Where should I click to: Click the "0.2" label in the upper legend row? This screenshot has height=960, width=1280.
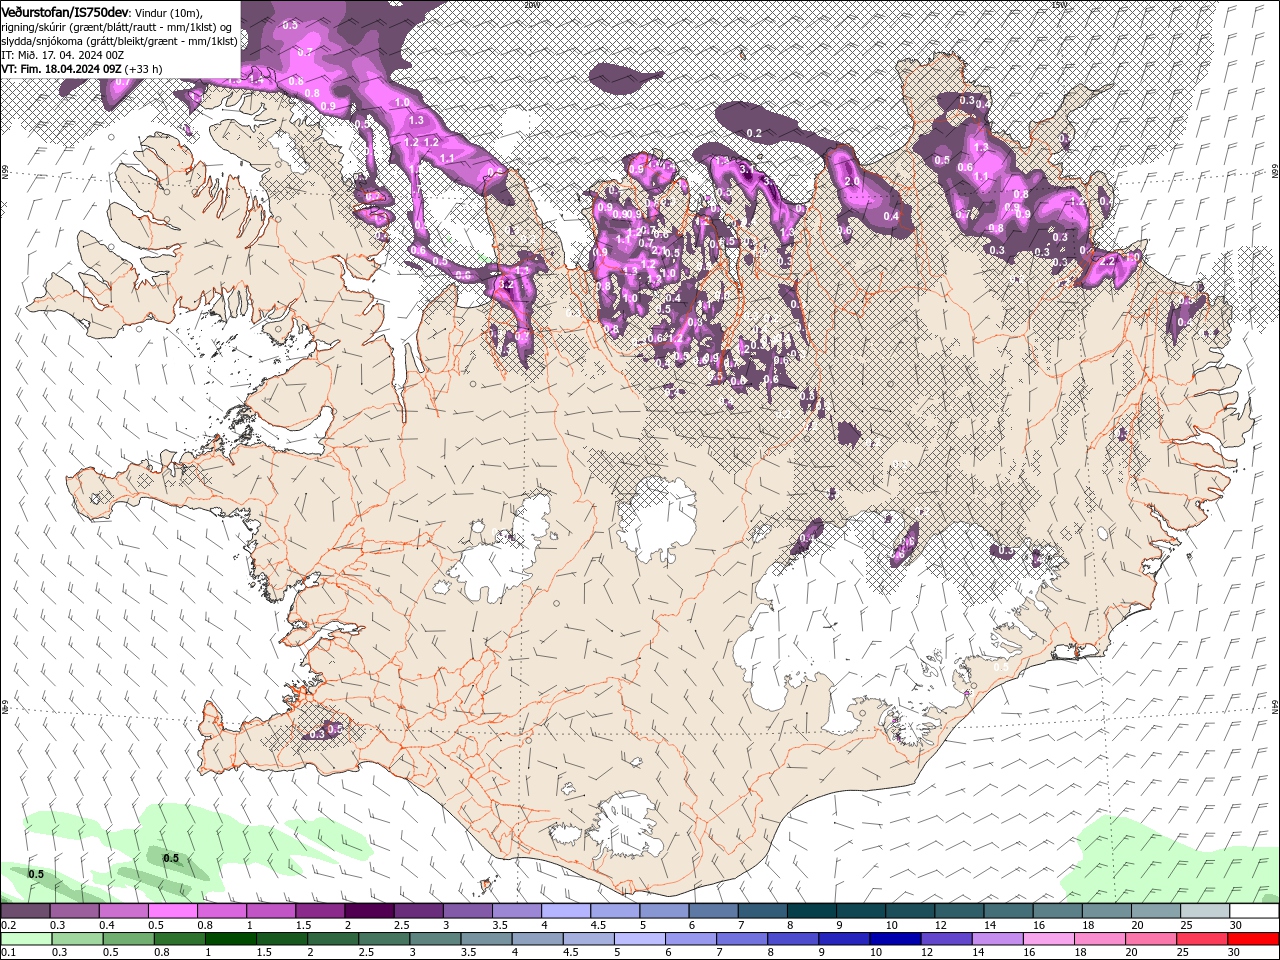[x=8, y=925]
